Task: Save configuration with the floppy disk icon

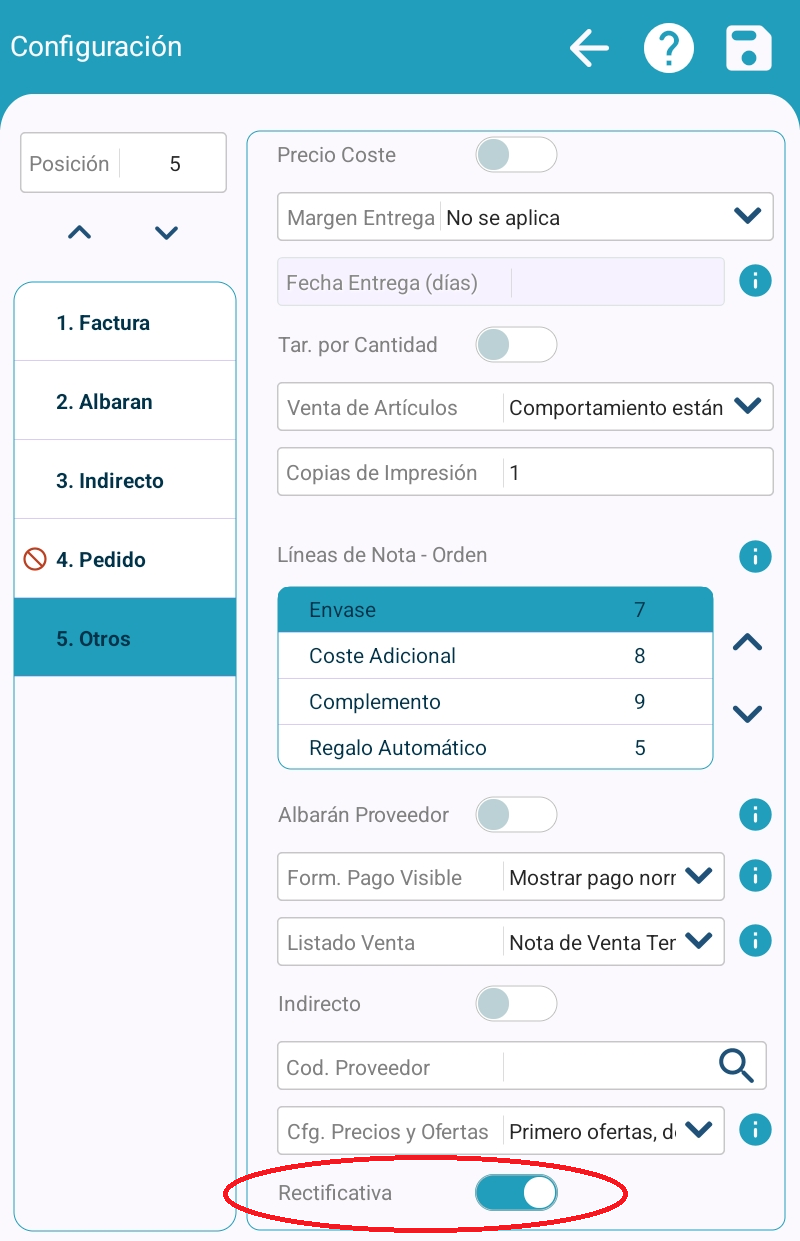Action: (748, 48)
